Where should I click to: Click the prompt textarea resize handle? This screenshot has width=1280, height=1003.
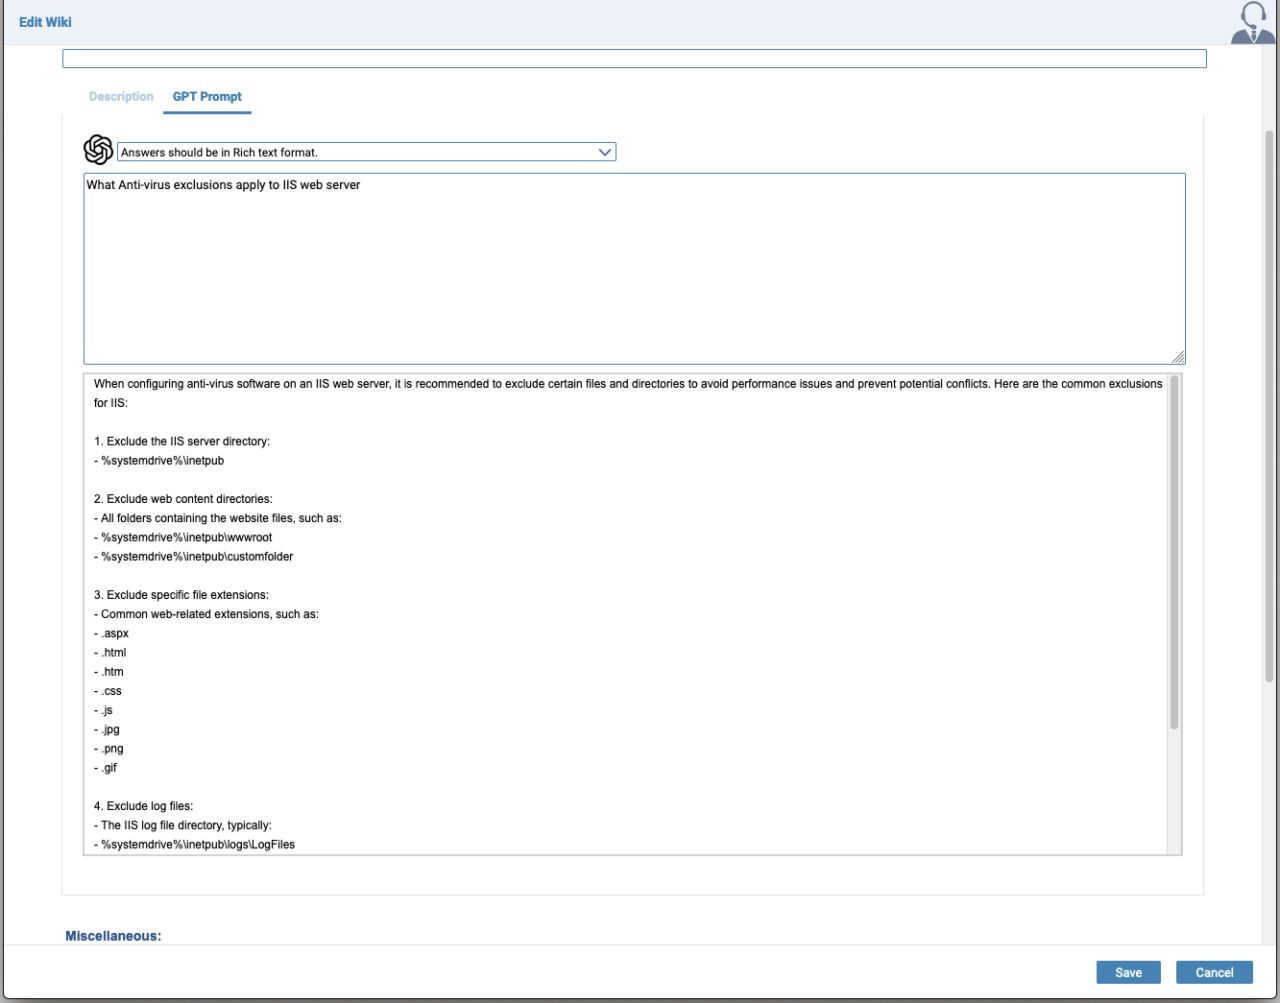click(1177, 357)
